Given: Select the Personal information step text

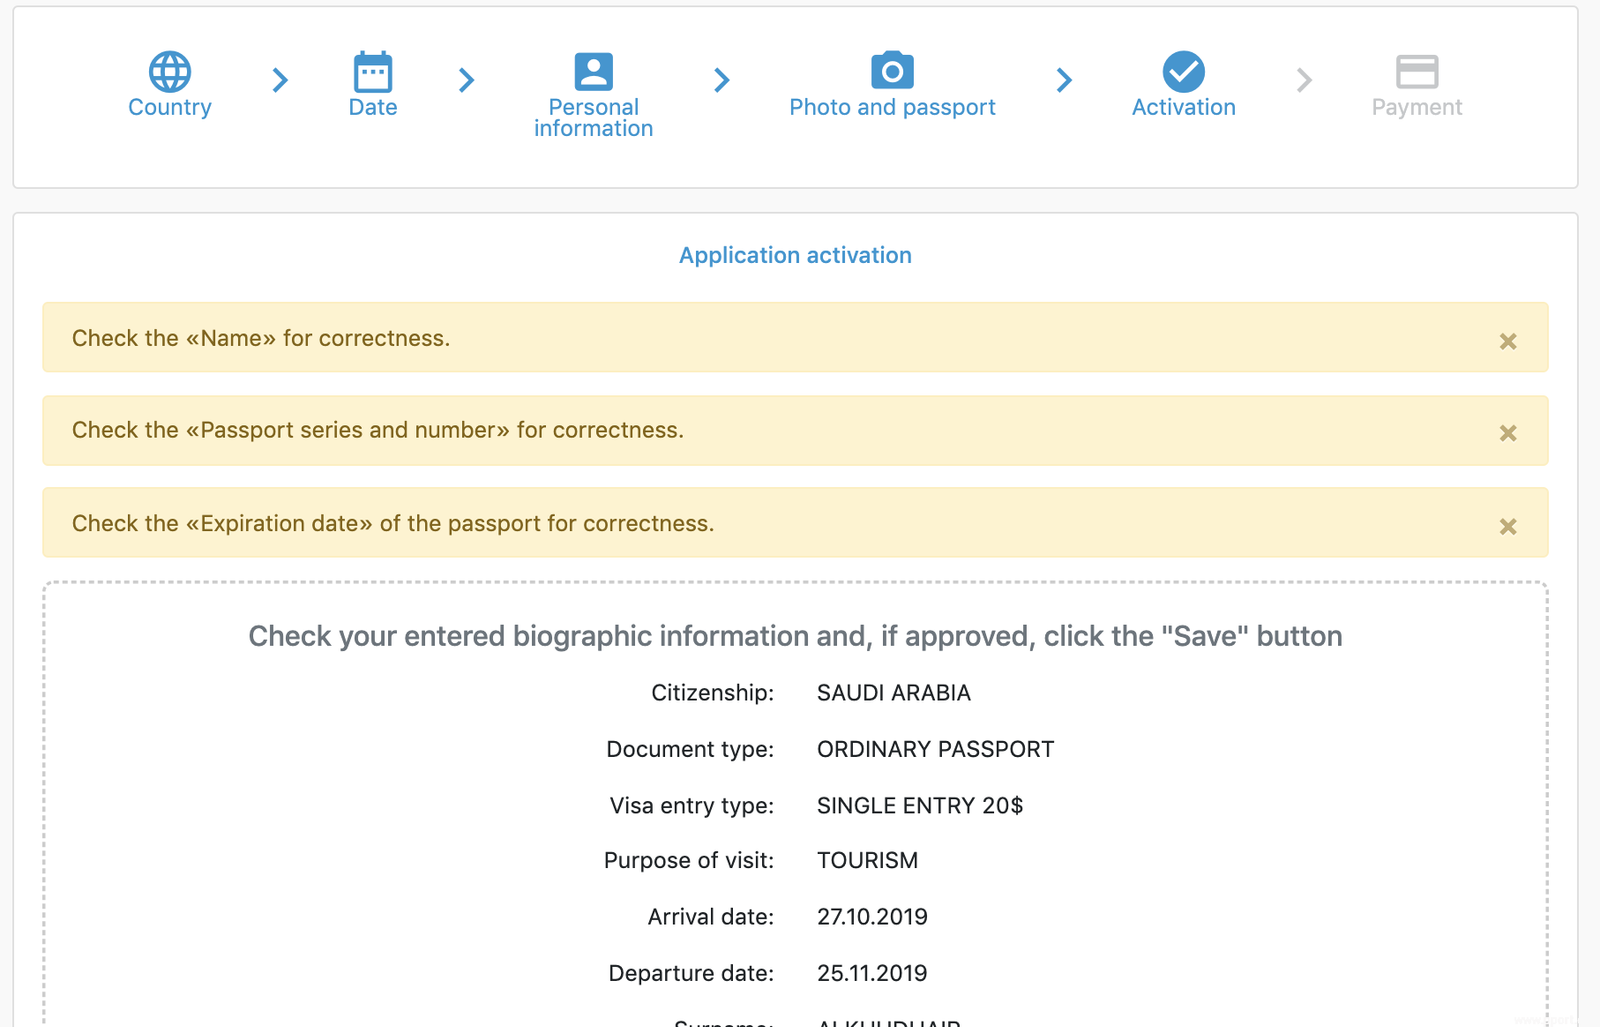Looking at the screenshot, I should point(593,118).
